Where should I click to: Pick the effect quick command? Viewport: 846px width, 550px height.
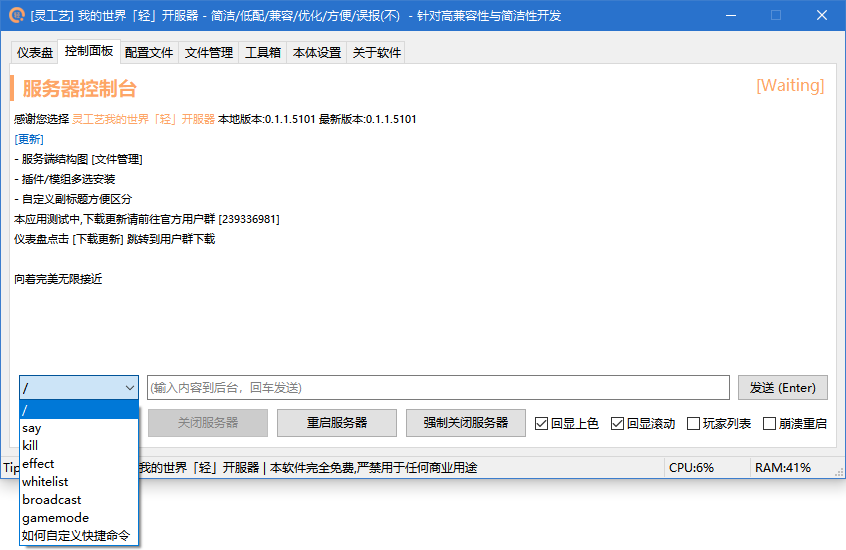click(79, 464)
